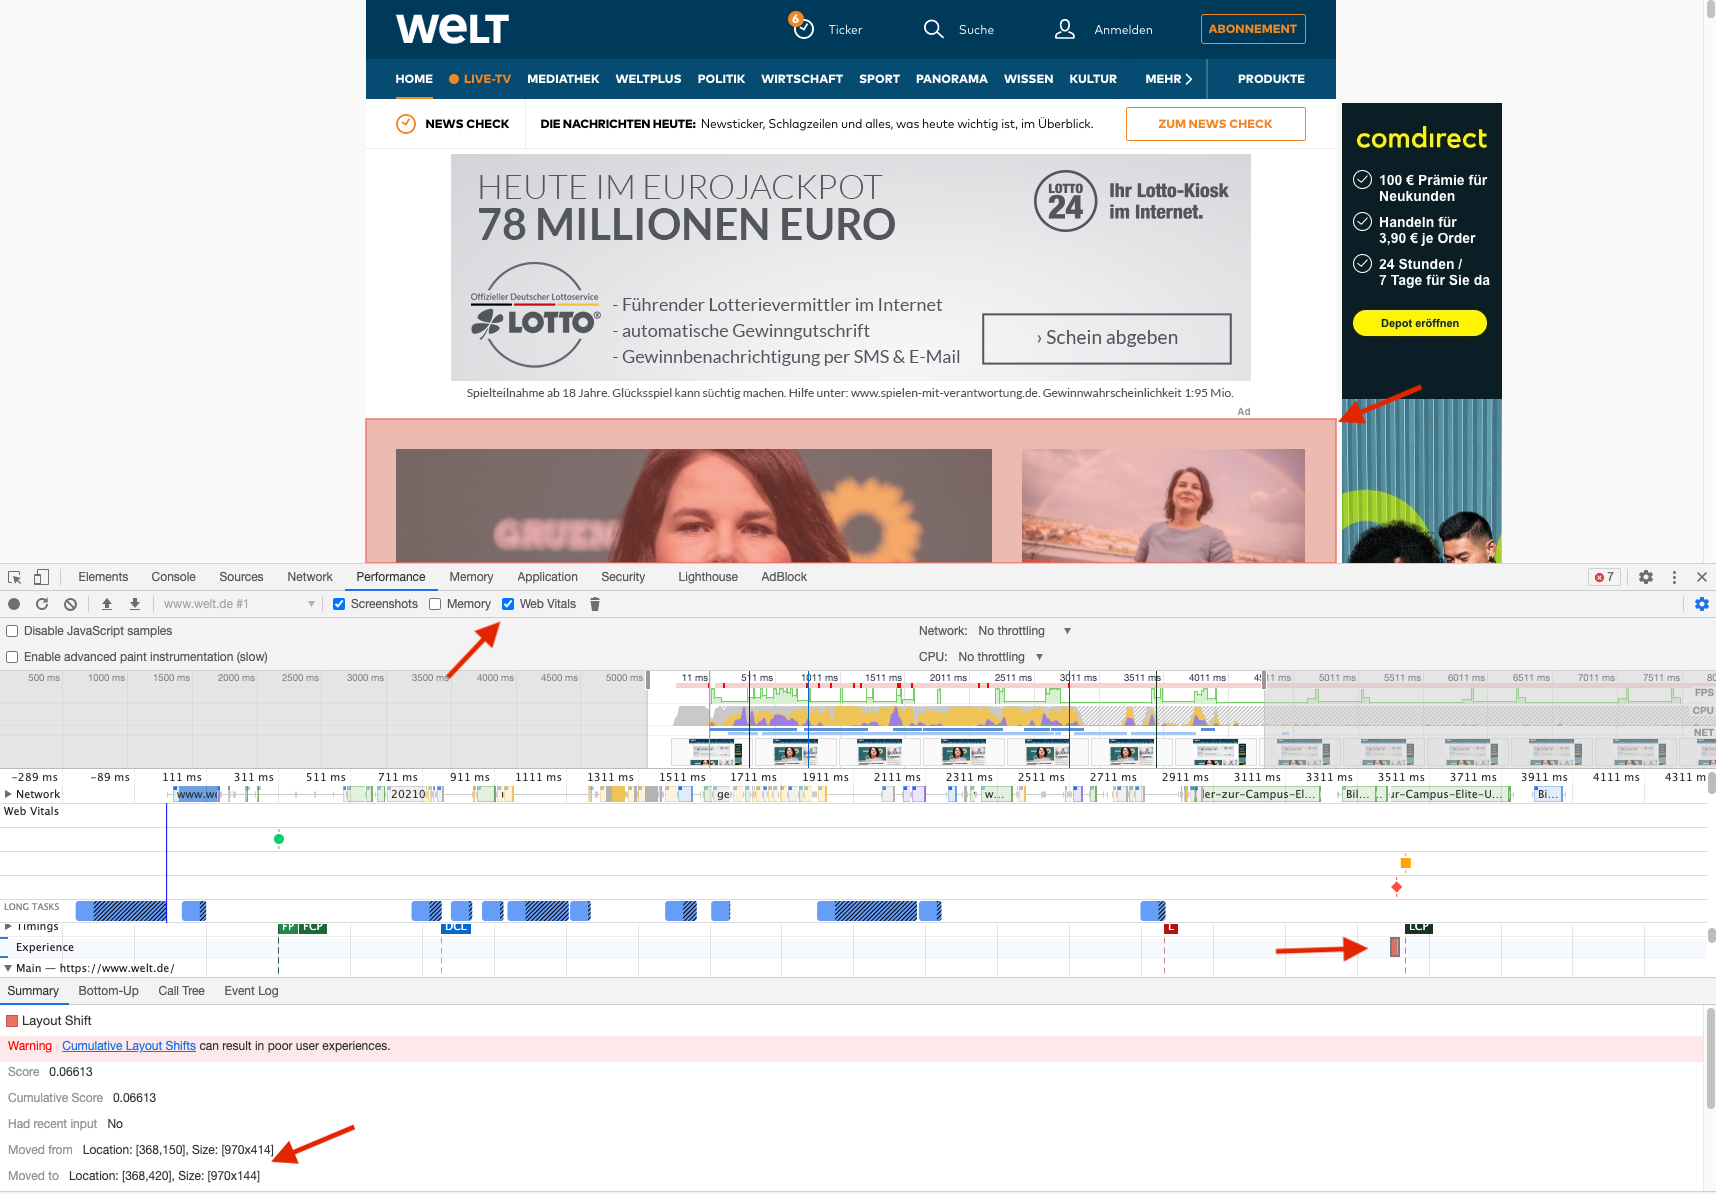This screenshot has width=1716, height=1194.
Task: Click the Welt search magnifier icon
Action: point(933,29)
